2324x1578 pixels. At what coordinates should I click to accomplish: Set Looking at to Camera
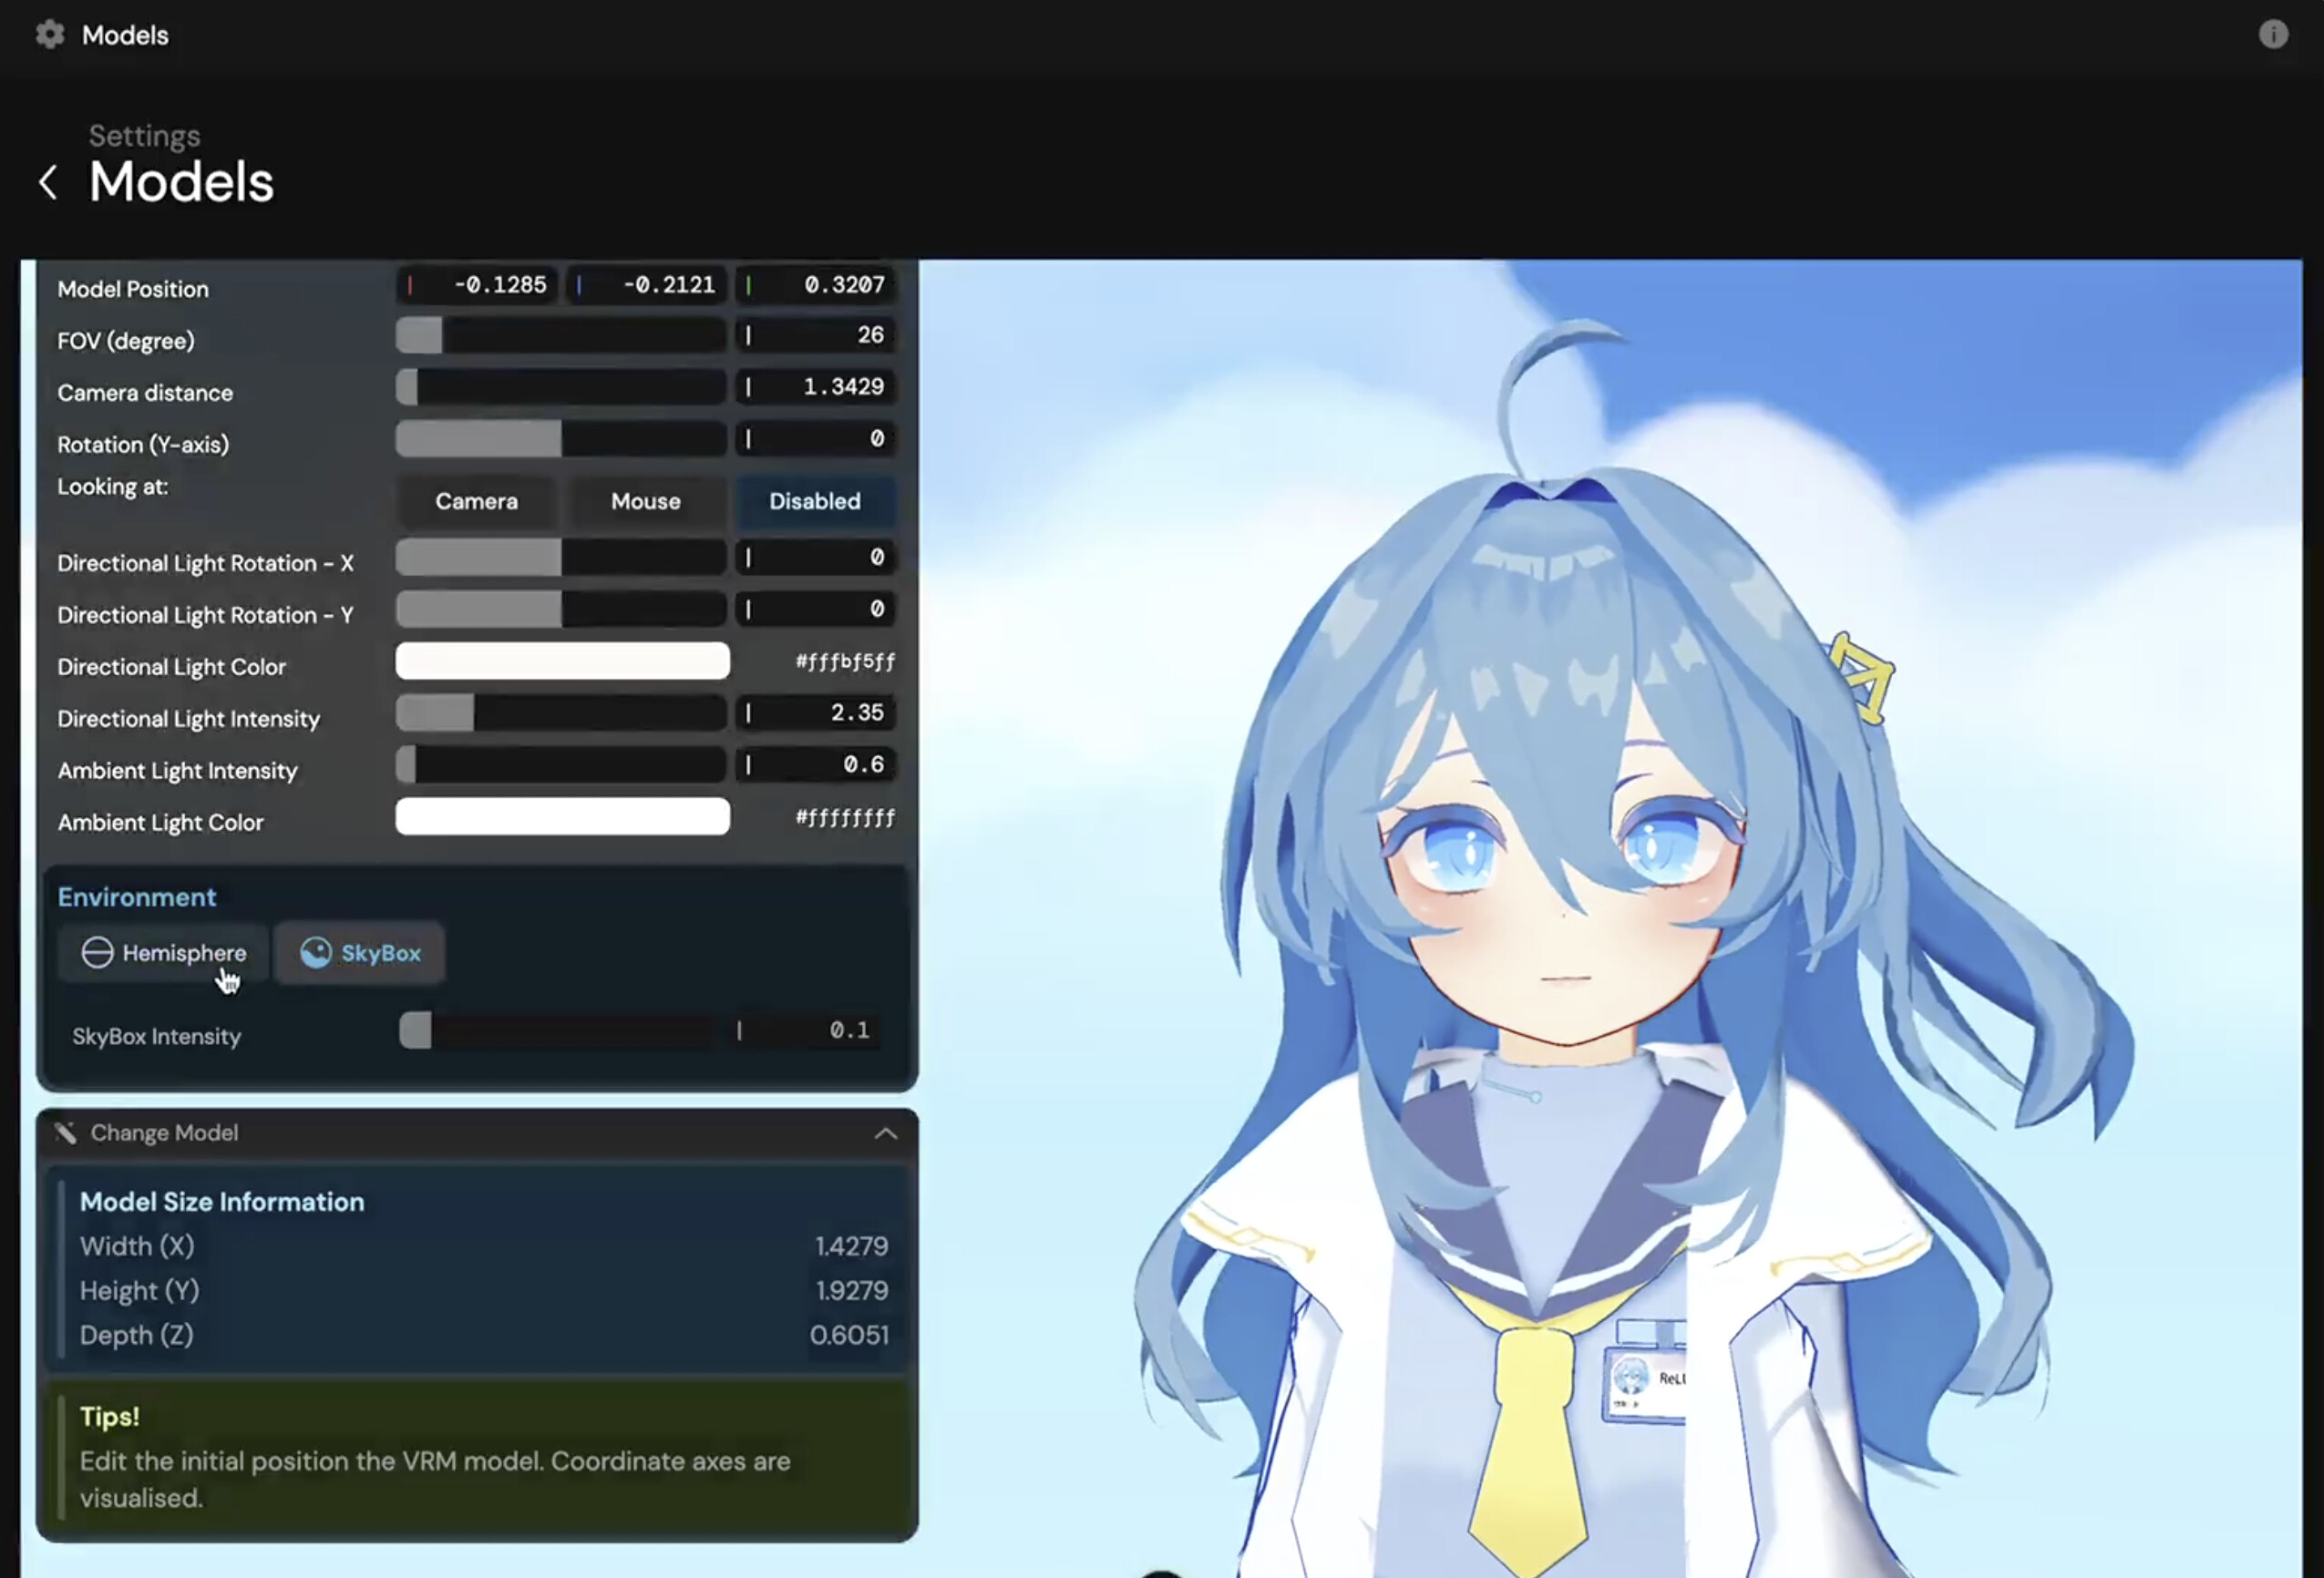(476, 501)
